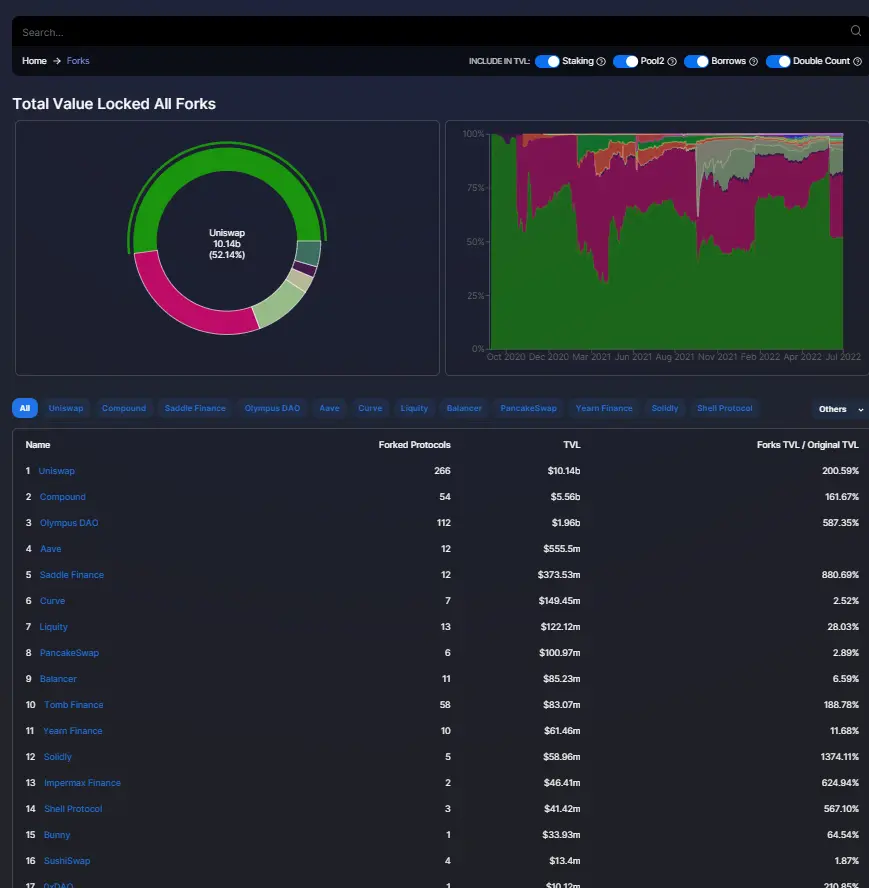Click the light green donut segment
This screenshot has width=869, height=888.
pyautogui.click(x=279, y=306)
